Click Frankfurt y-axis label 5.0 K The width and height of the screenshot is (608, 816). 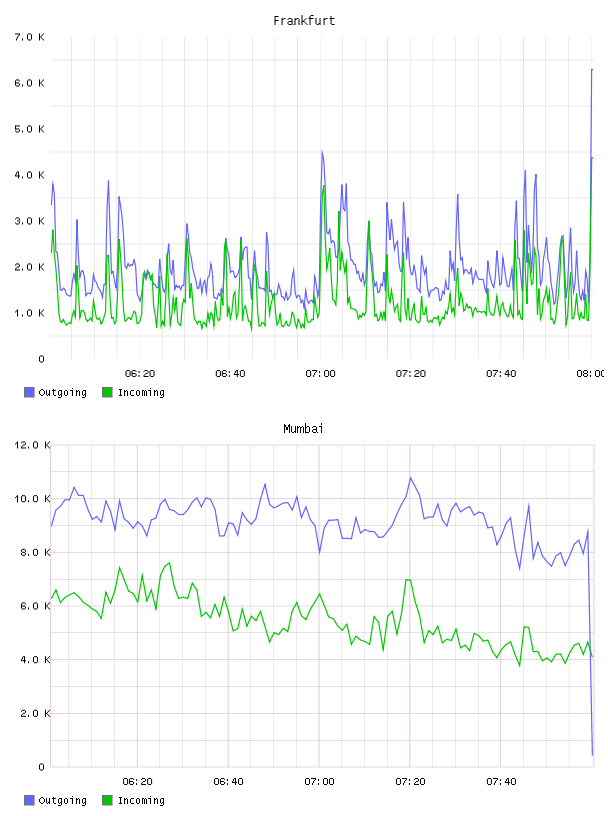tap(30, 129)
